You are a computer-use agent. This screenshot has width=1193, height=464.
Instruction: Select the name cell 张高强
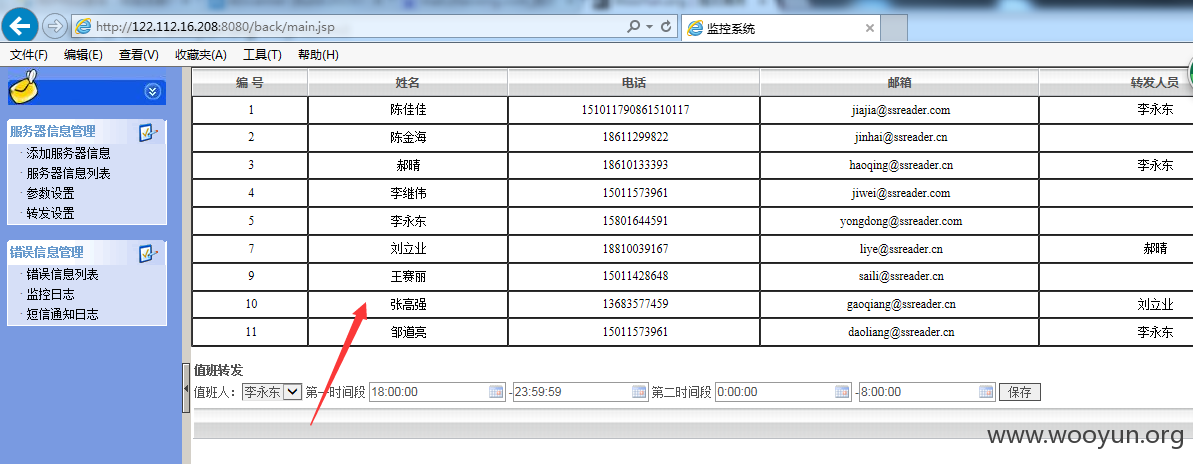409,304
